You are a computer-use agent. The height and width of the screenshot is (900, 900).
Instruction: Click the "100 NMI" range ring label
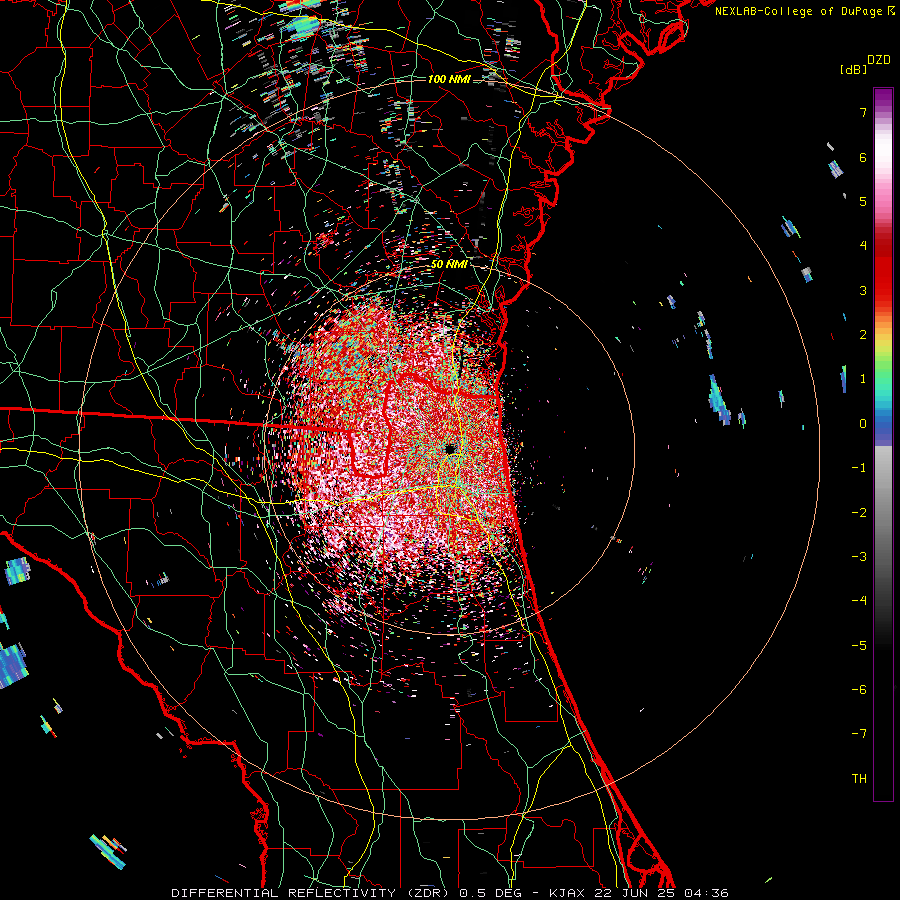pyautogui.click(x=449, y=79)
